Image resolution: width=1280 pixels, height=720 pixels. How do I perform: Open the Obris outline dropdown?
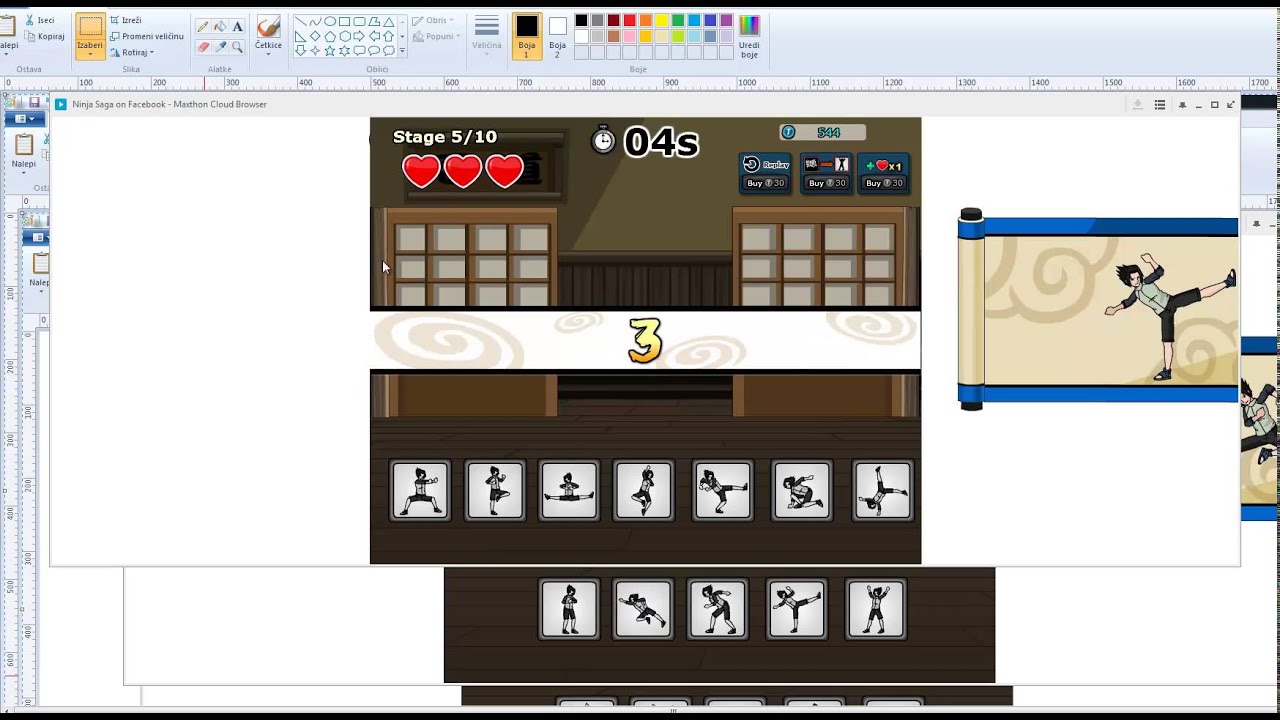[x=433, y=20]
